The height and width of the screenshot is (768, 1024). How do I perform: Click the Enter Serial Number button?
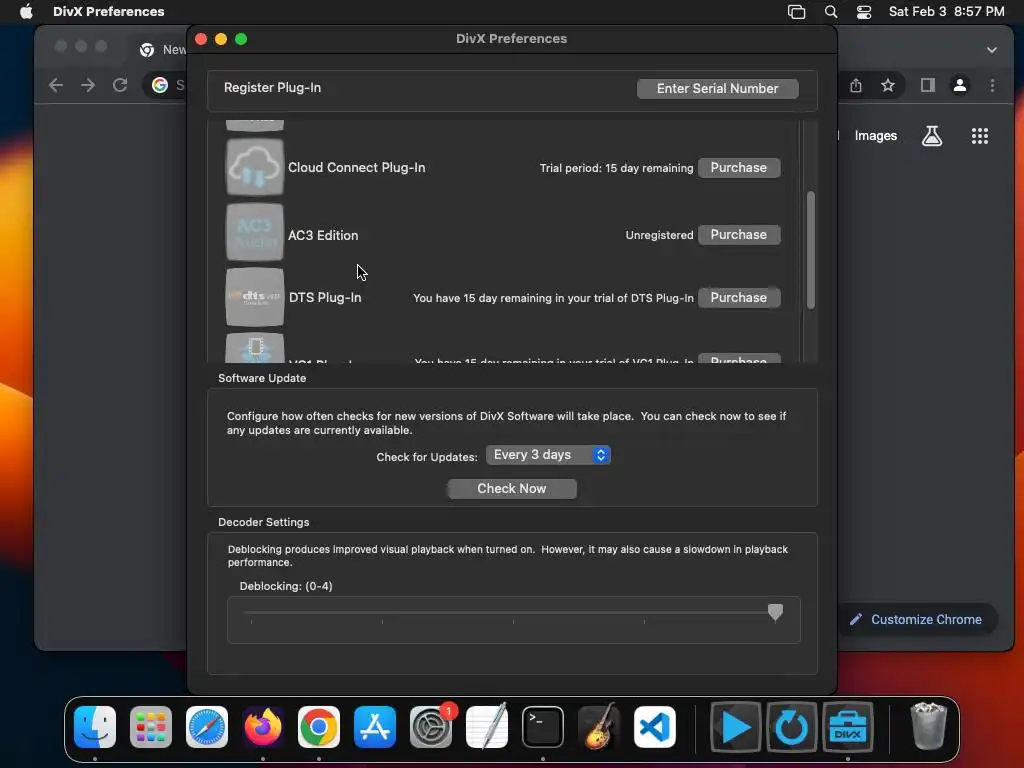tap(717, 88)
